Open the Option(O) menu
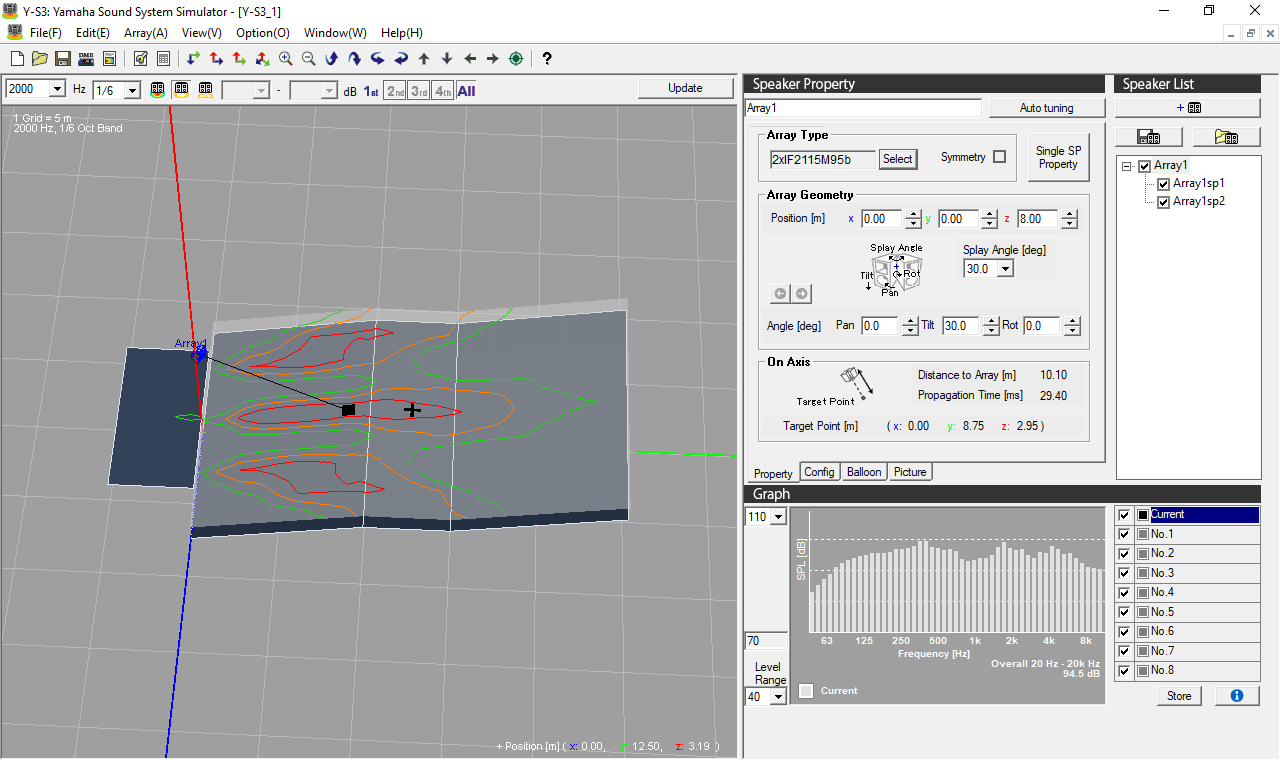Image resolution: width=1280 pixels, height=760 pixels. [x=263, y=33]
